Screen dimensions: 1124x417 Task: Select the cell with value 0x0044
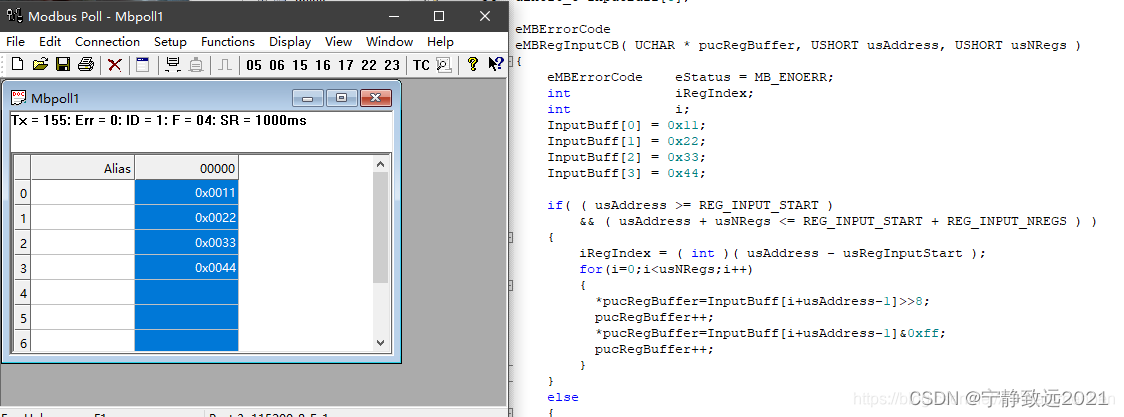coord(186,268)
